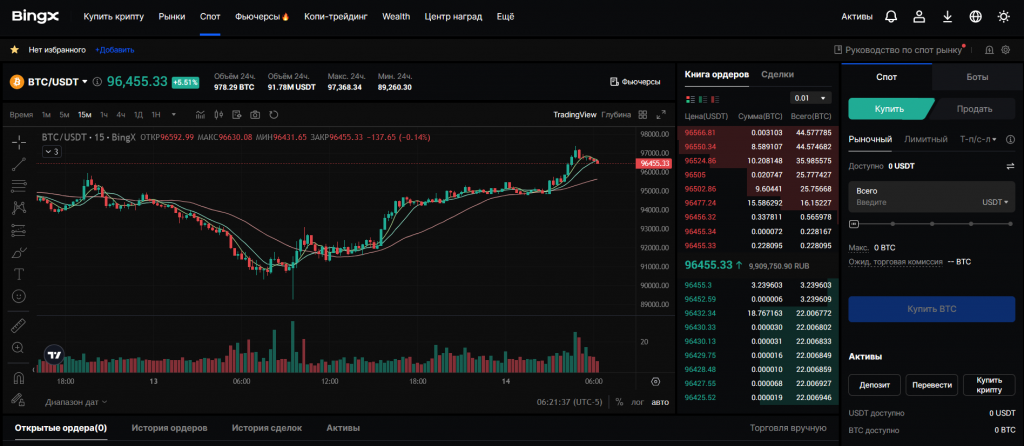Screen dimensions: 1024x446
Task: Open the "Рынки" header menu item
Action: 172,16
